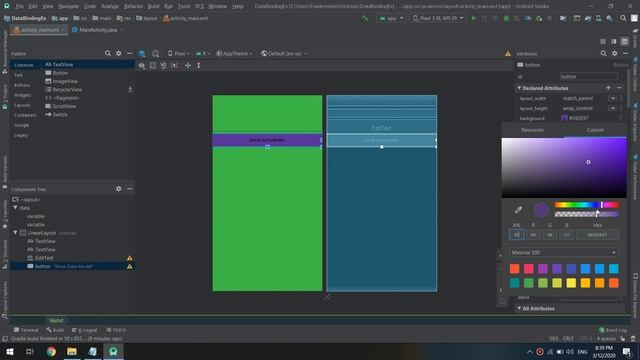Open AppTheme dropdown
The width and height of the screenshot is (640, 360).
pyautogui.click(x=234, y=53)
